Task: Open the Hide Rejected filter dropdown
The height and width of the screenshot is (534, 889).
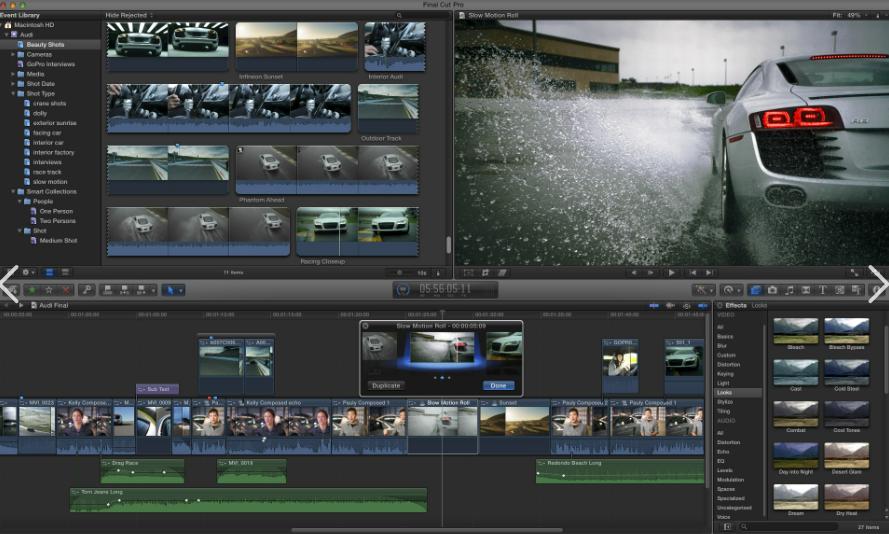Action: [x=127, y=16]
